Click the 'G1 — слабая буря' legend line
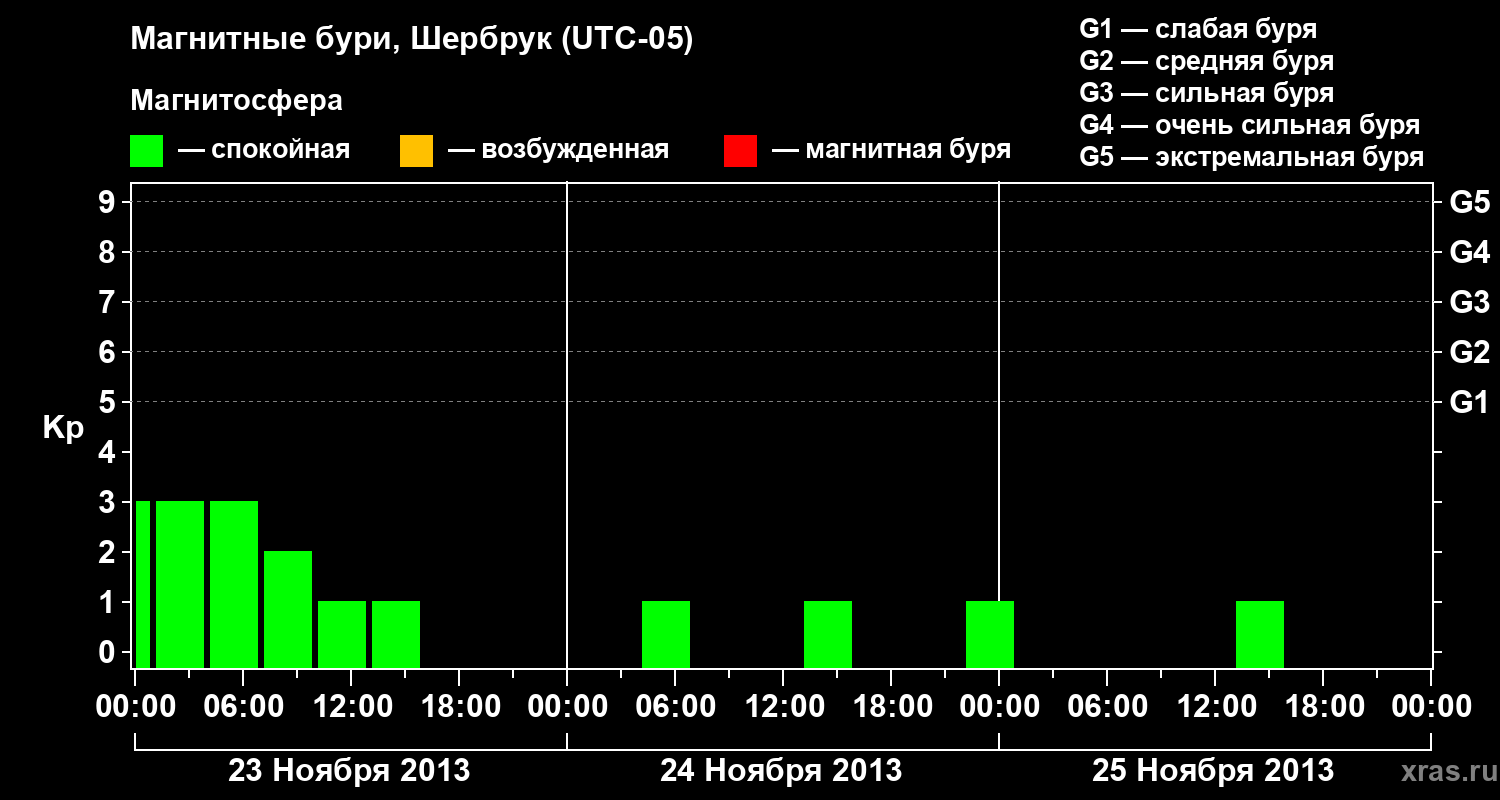Viewport: 1500px width, 800px height. tap(1198, 29)
